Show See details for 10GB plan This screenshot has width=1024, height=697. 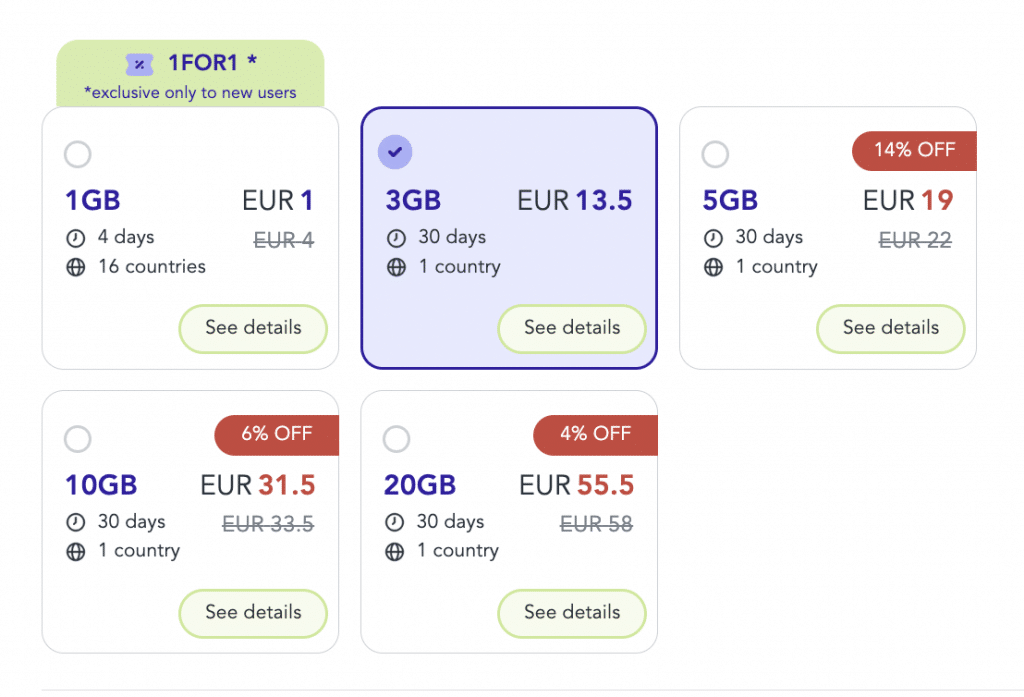pyautogui.click(x=253, y=612)
